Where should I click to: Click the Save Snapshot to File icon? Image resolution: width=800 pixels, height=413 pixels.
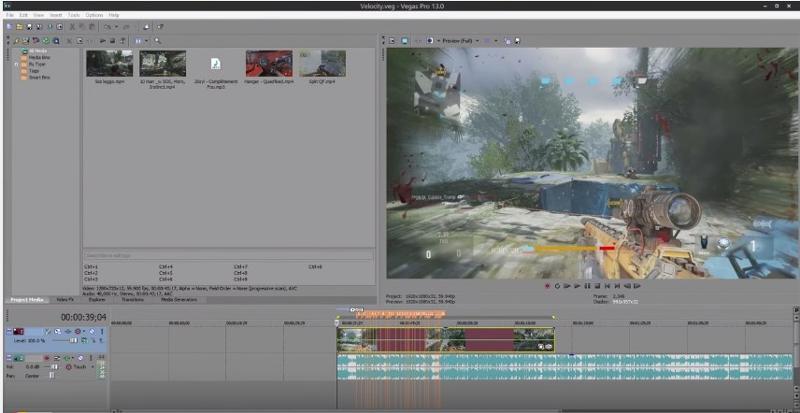516,41
